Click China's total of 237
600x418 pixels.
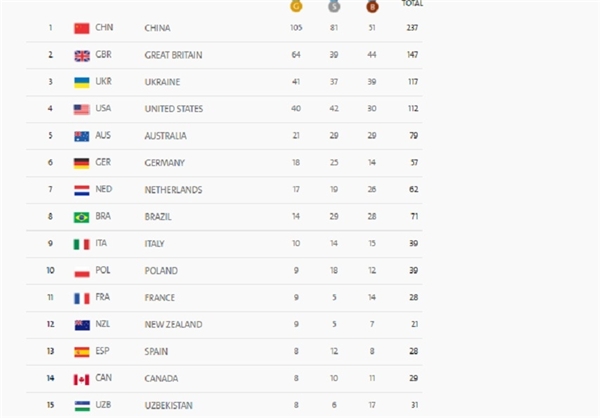(x=412, y=28)
